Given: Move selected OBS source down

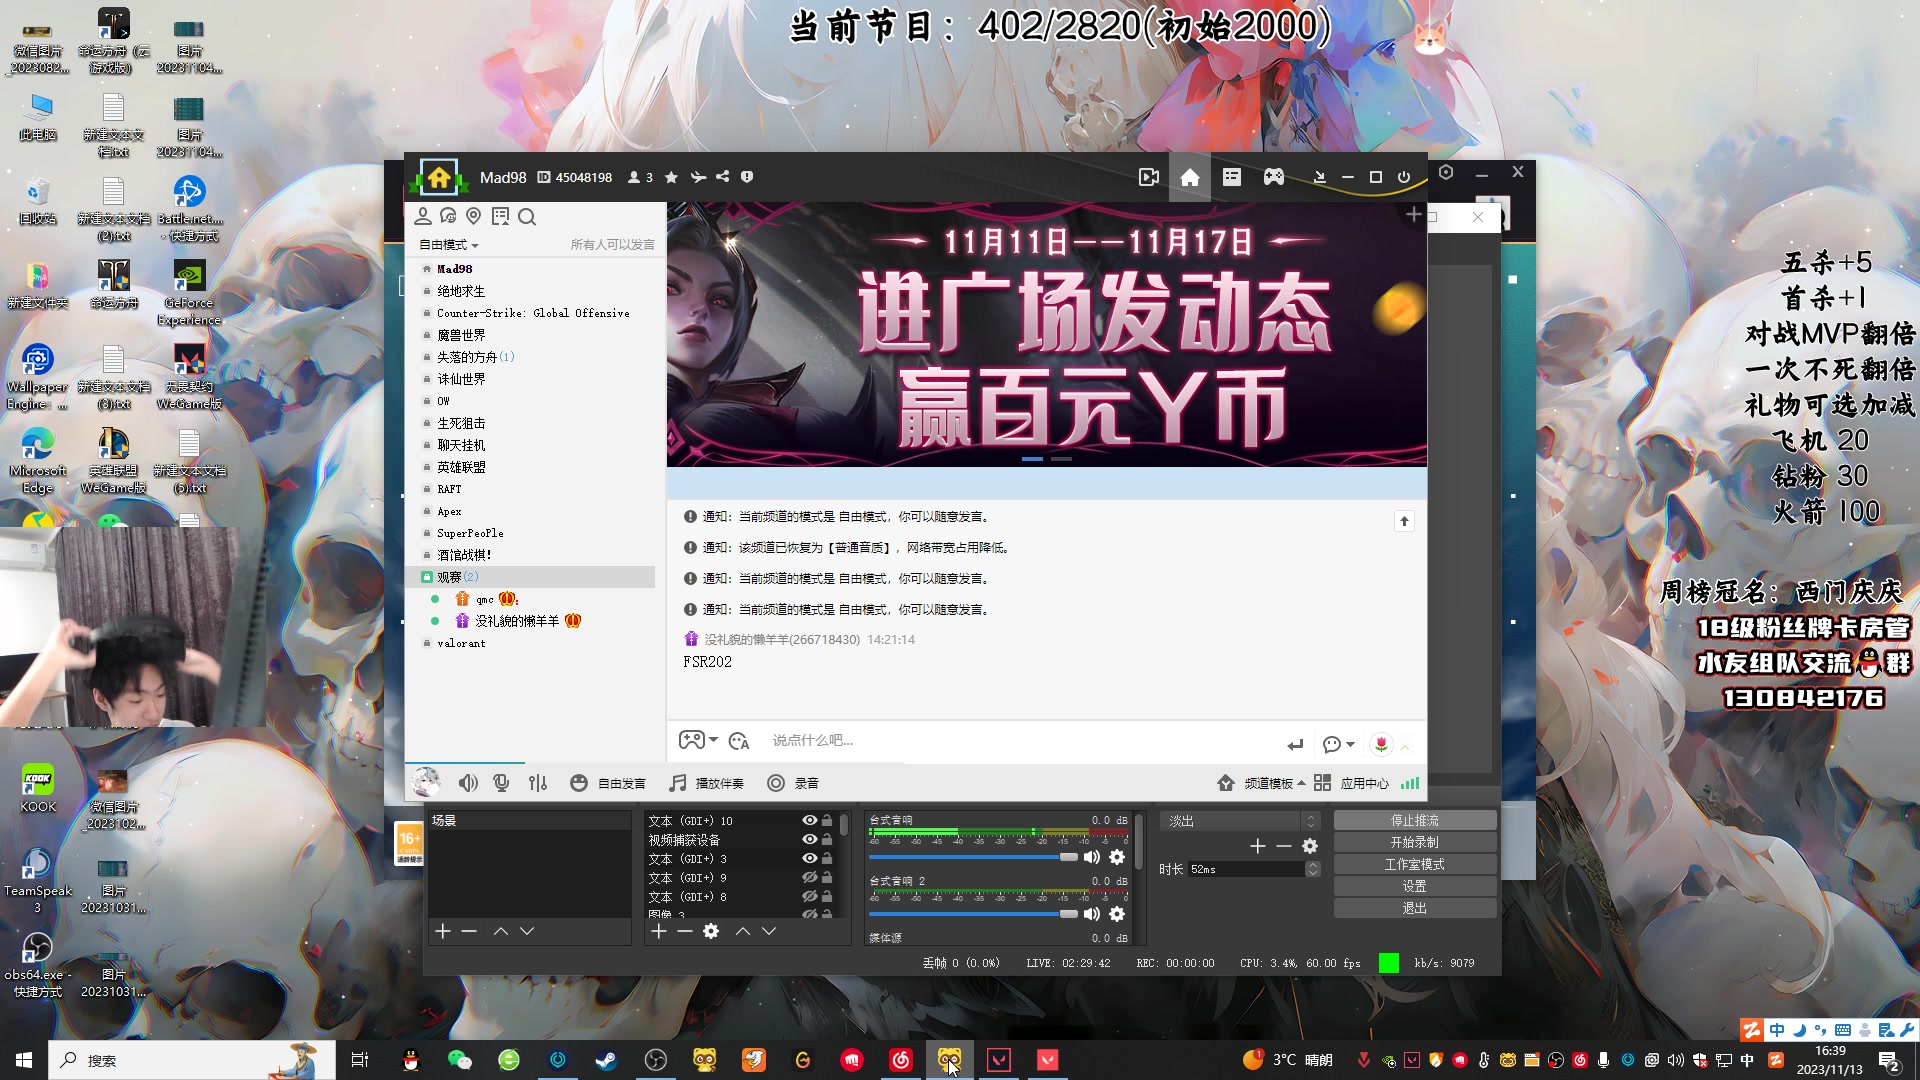Looking at the screenshot, I should click(769, 931).
